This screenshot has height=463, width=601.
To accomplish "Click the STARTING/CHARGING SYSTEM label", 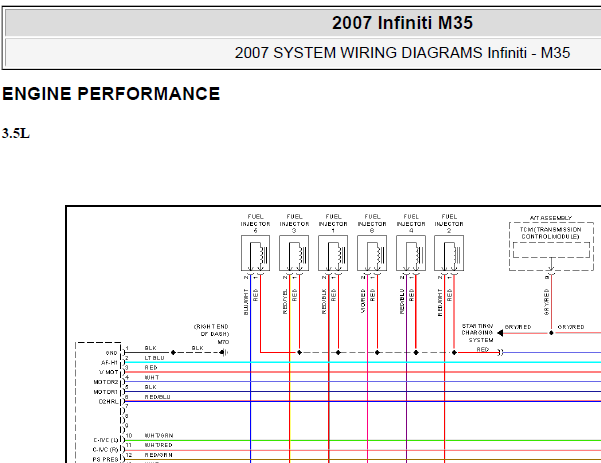I will (477, 333).
